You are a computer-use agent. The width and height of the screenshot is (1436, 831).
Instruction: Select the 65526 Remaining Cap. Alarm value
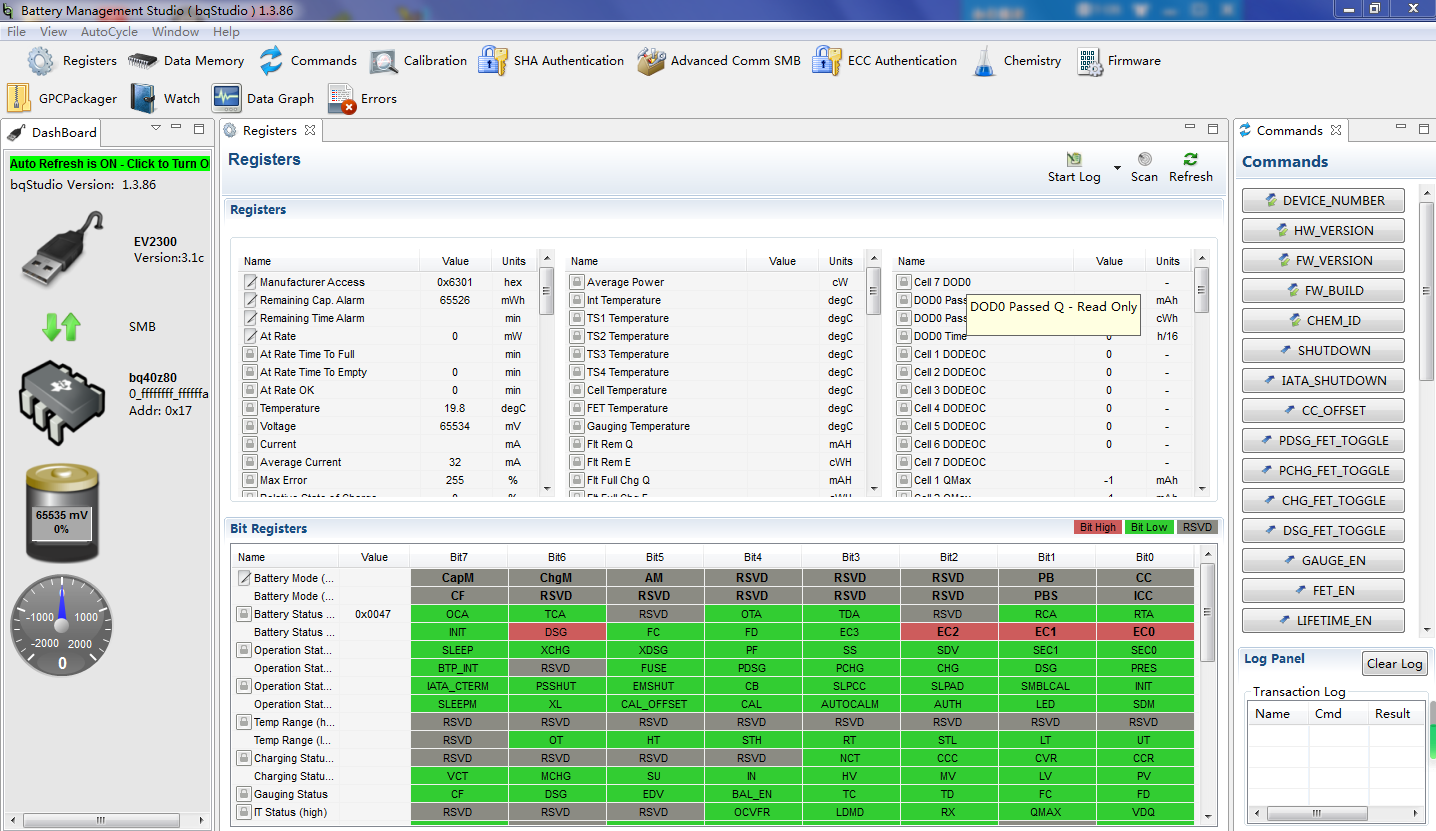tap(455, 300)
